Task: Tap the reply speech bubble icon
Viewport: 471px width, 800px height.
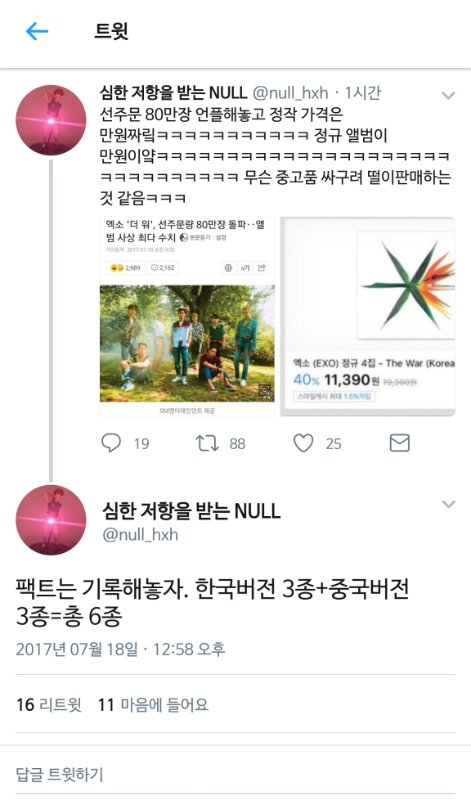Action: tap(111, 443)
